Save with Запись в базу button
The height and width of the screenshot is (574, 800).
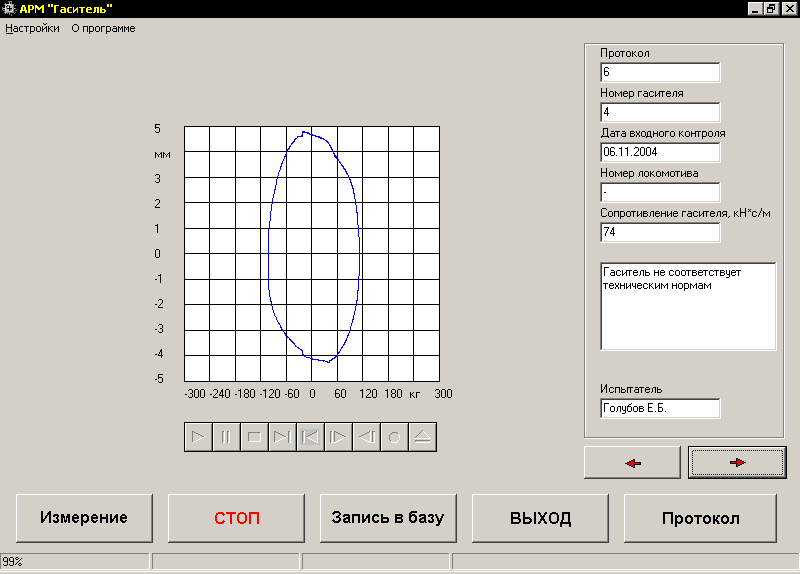(388, 518)
